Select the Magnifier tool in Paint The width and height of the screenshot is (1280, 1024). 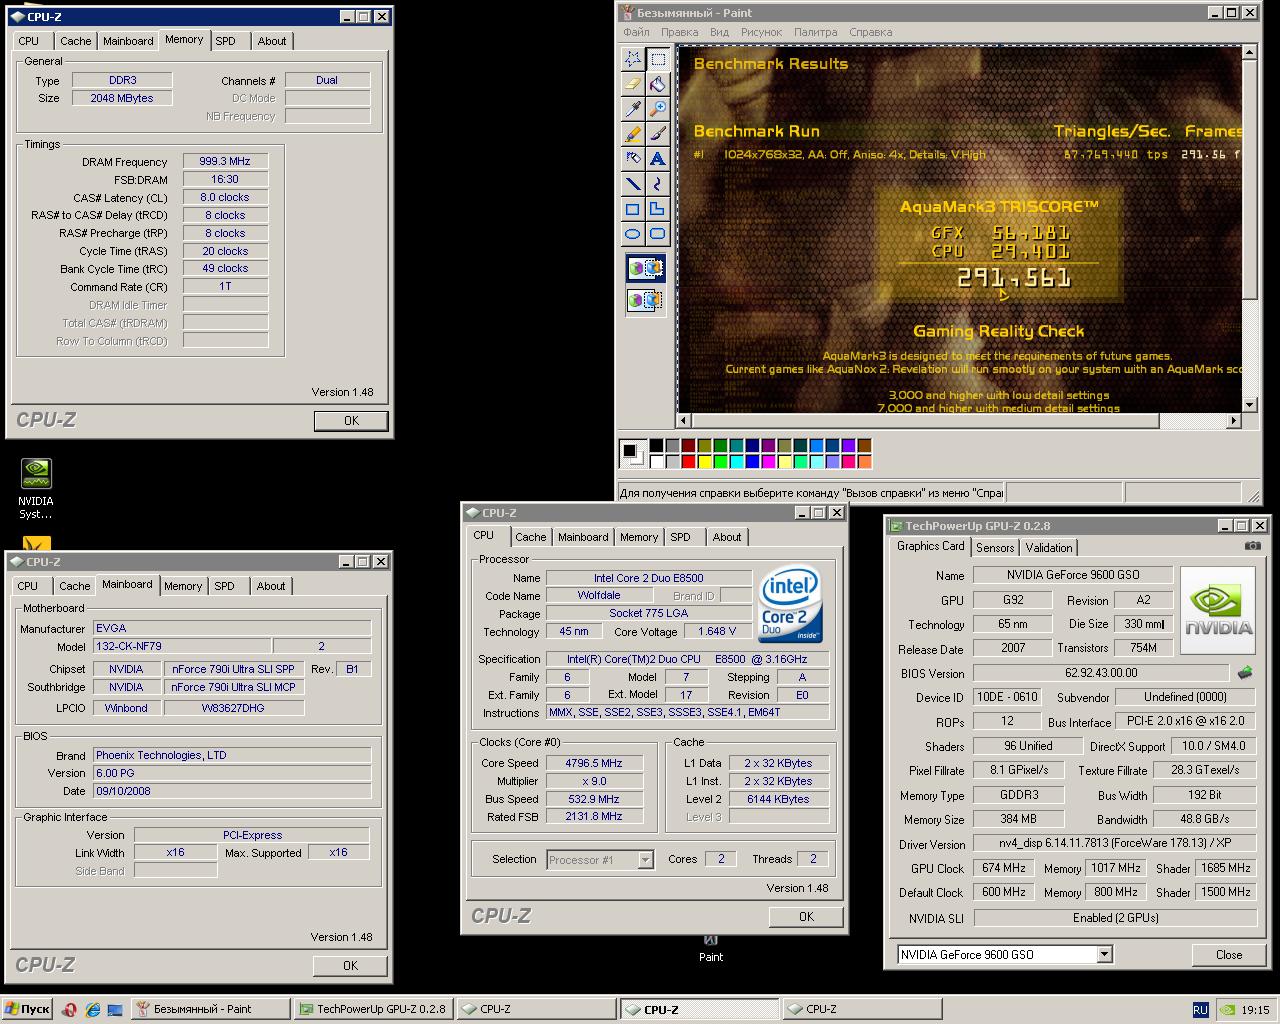[657, 108]
